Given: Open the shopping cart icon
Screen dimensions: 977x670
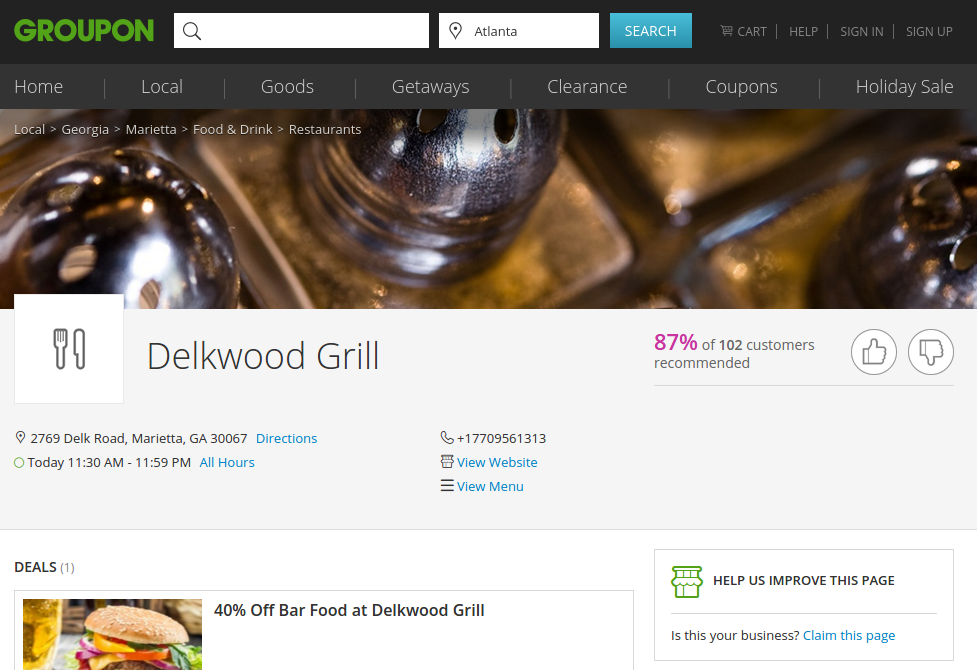Looking at the screenshot, I should coord(727,31).
